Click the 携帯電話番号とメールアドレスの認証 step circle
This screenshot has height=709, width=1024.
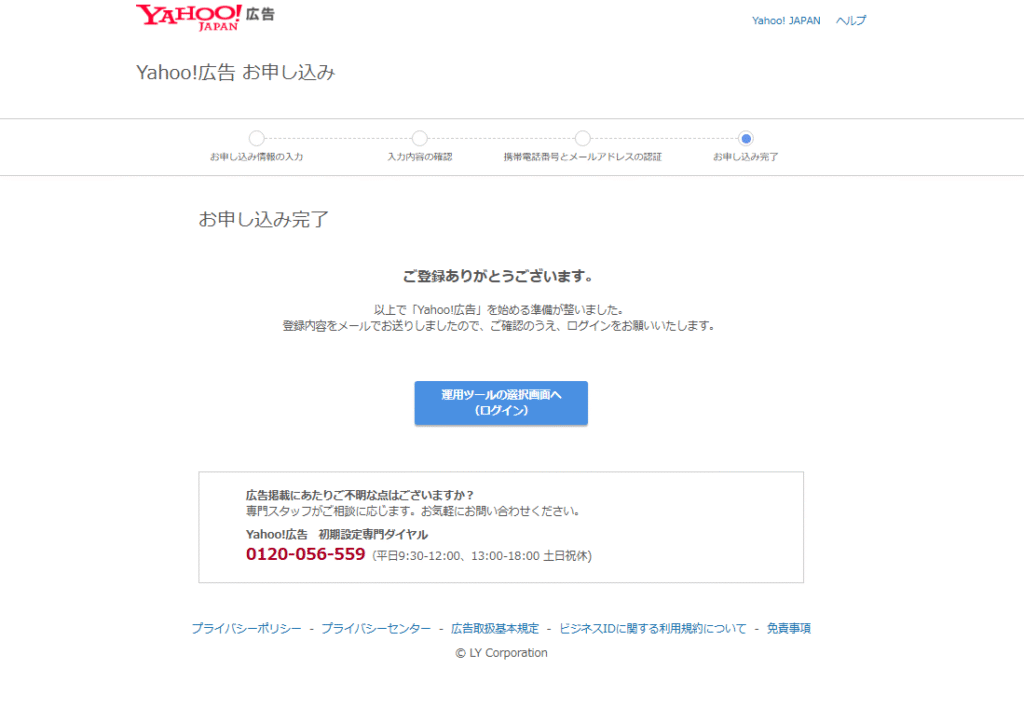coord(581,138)
